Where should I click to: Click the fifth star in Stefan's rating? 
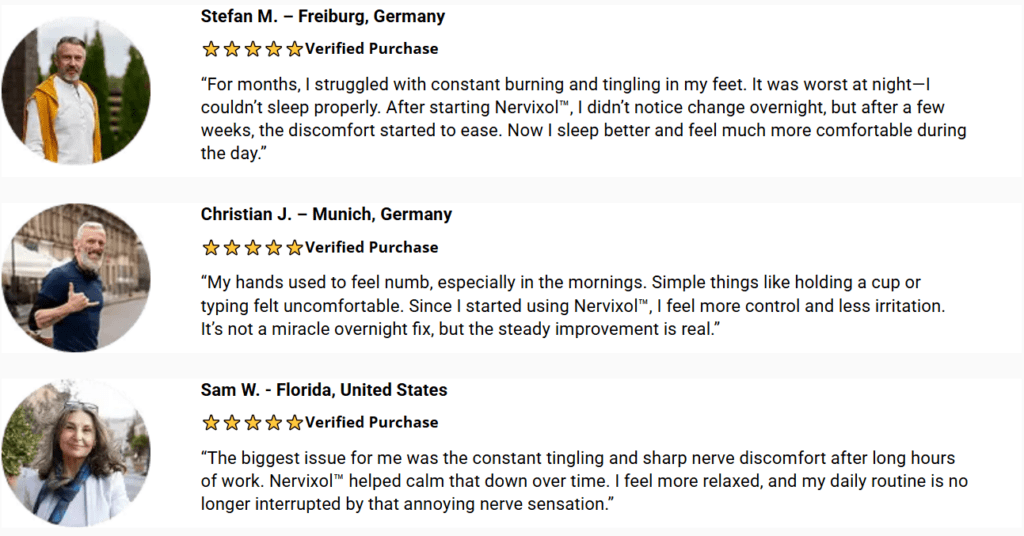click(295, 49)
